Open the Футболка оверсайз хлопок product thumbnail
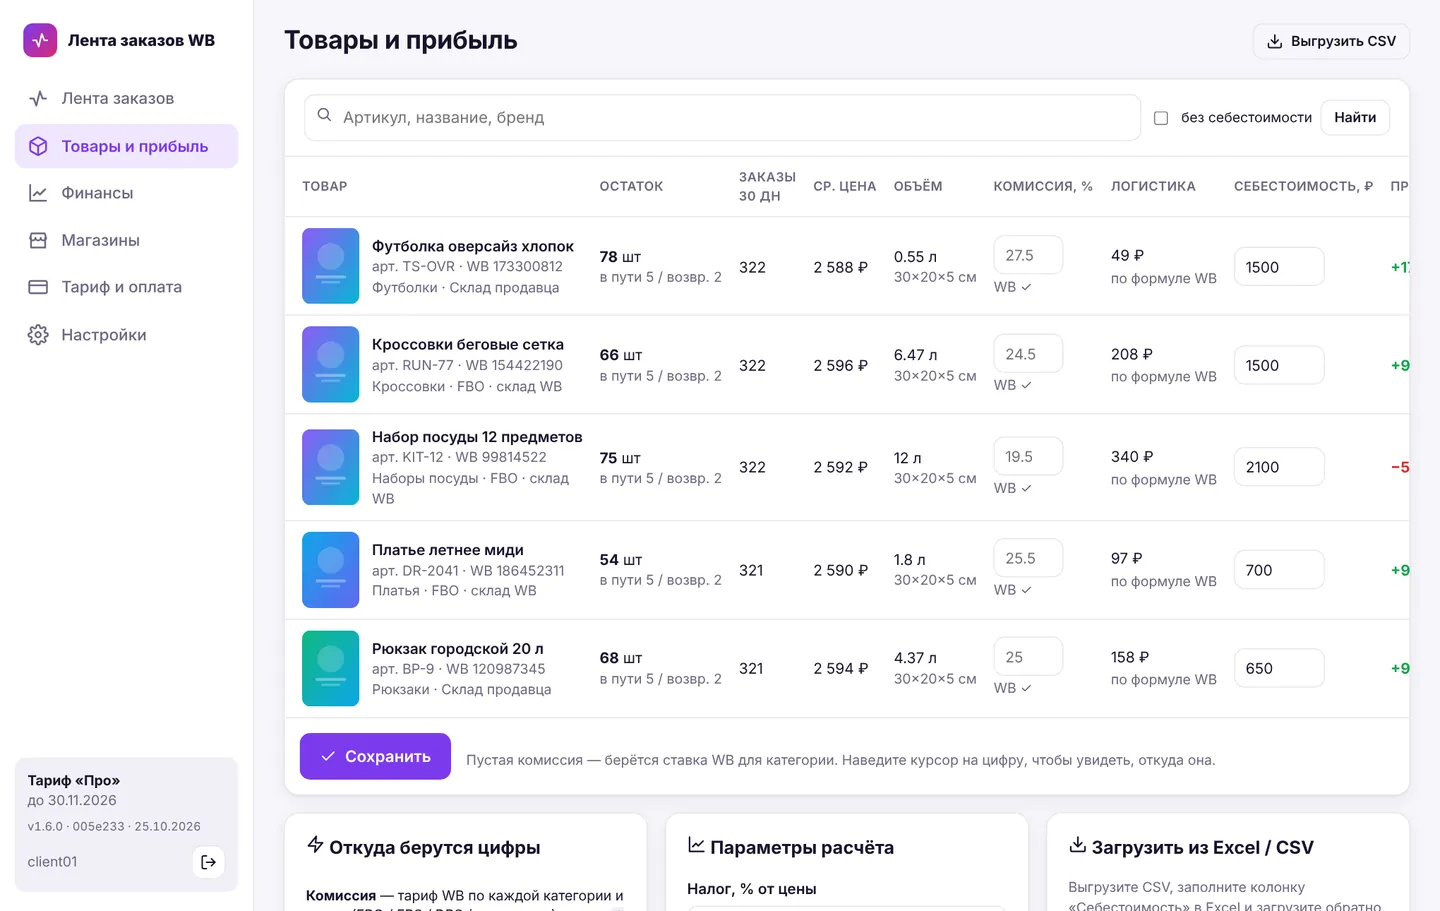The width and height of the screenshot is (1440, 911). pyautogui.click(x=331, y=266)
